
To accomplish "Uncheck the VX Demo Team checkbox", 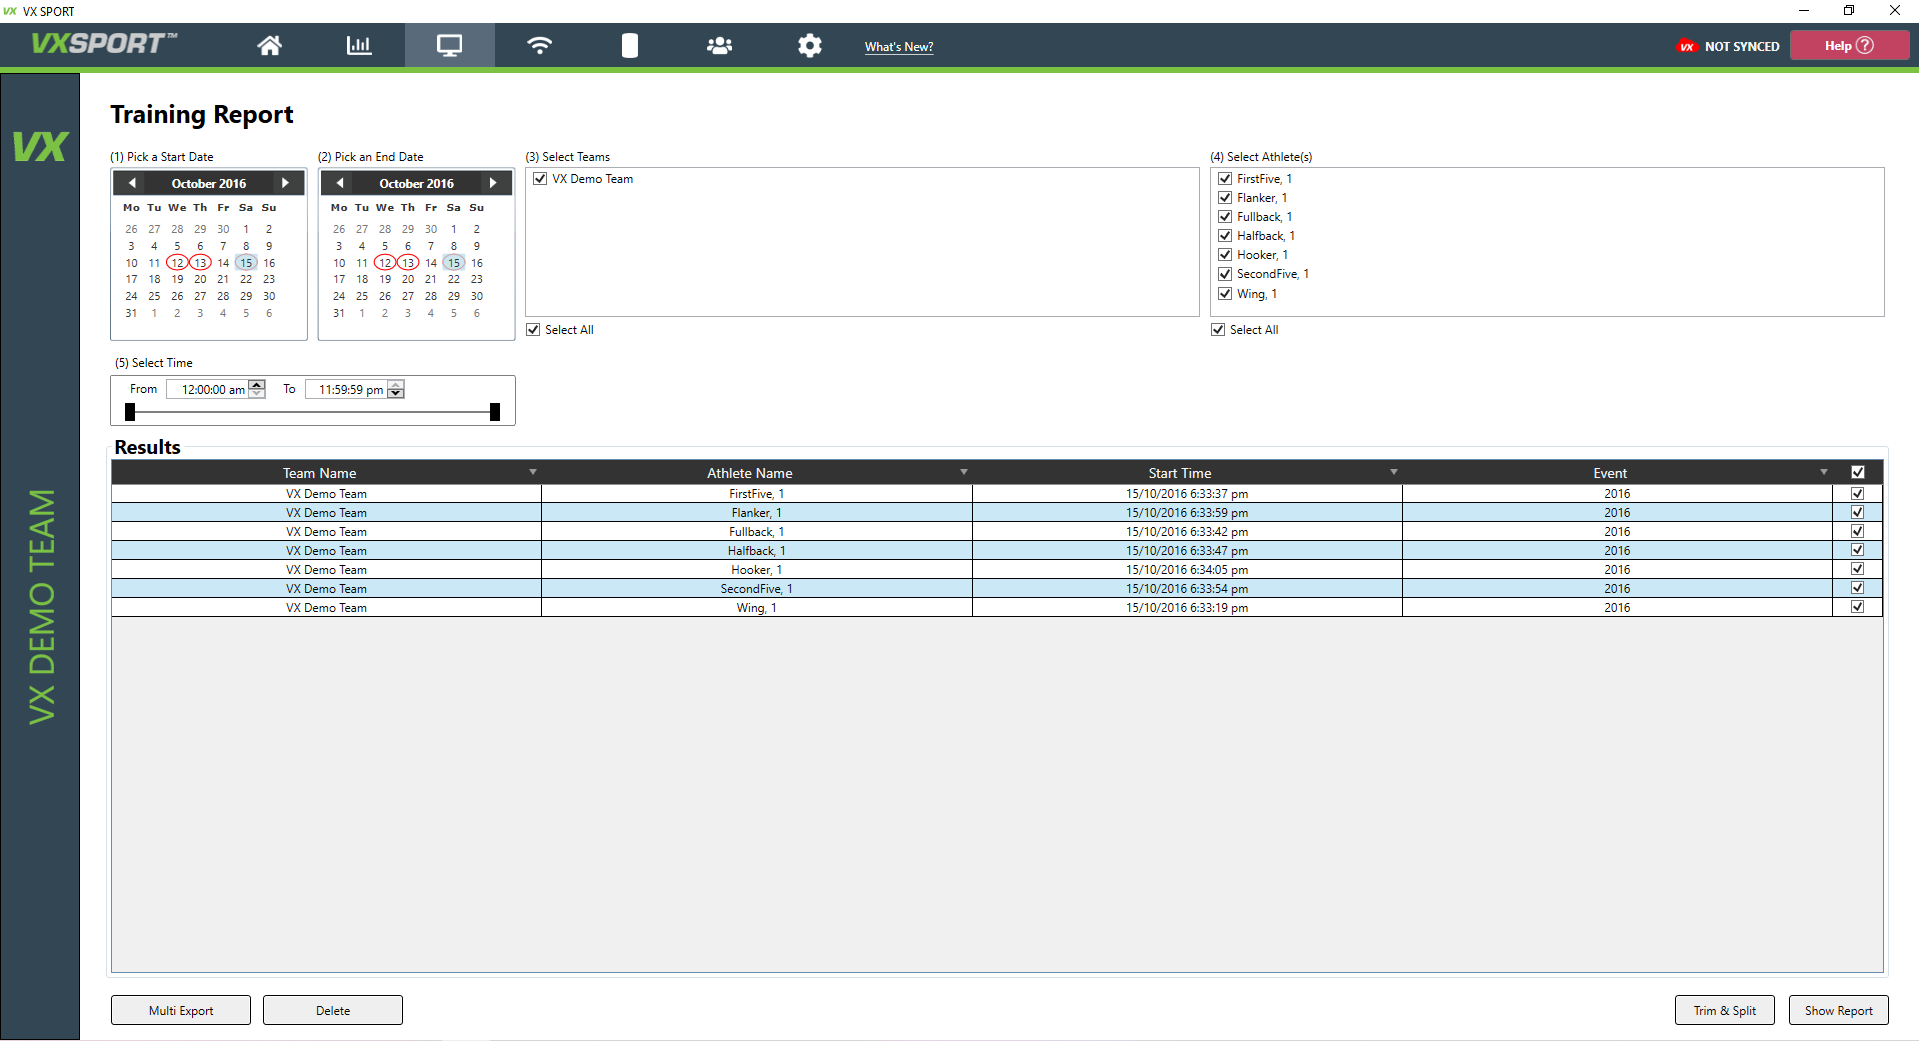I will tap(540, 179).
